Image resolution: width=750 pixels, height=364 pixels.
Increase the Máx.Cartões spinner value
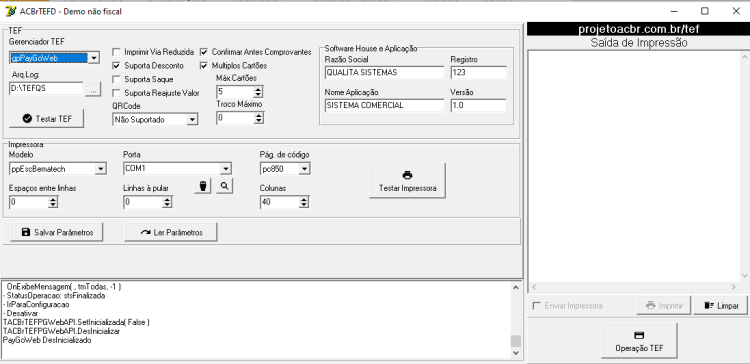[258, 88]
